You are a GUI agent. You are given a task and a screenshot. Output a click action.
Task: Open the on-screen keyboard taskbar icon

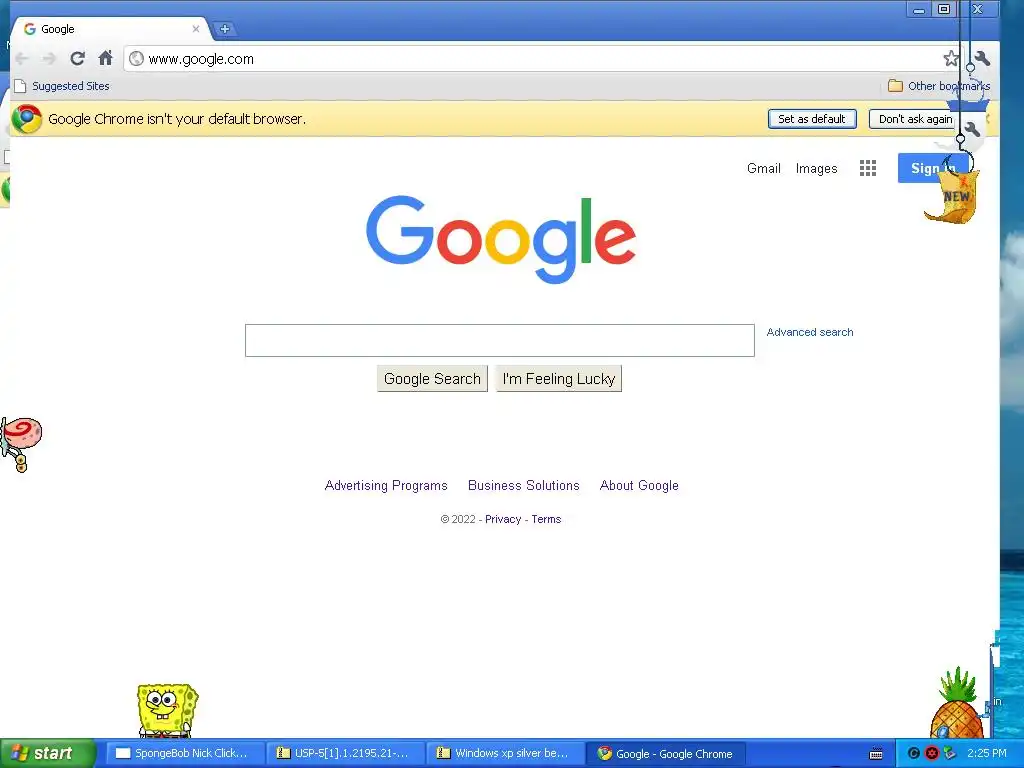(876, 754)
